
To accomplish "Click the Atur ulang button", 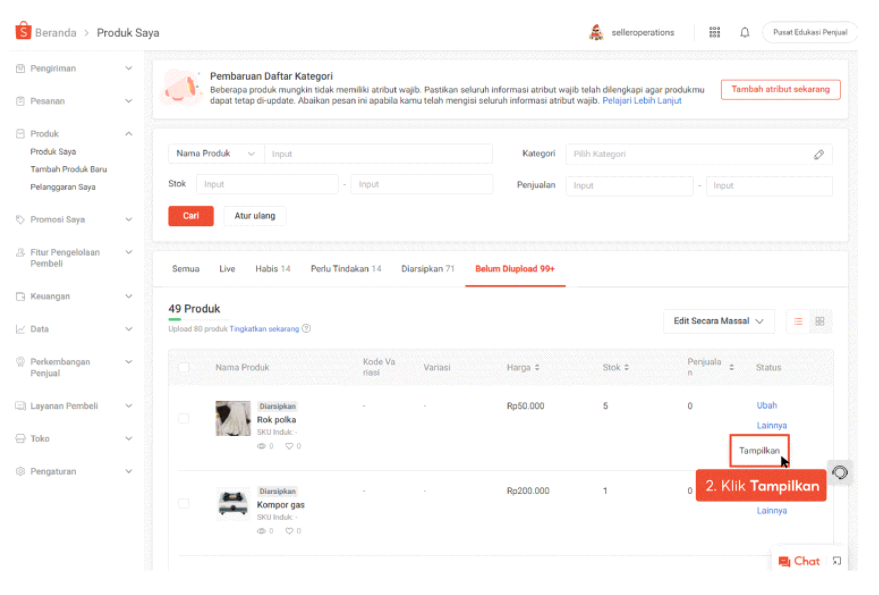I will tap(255, 216).
